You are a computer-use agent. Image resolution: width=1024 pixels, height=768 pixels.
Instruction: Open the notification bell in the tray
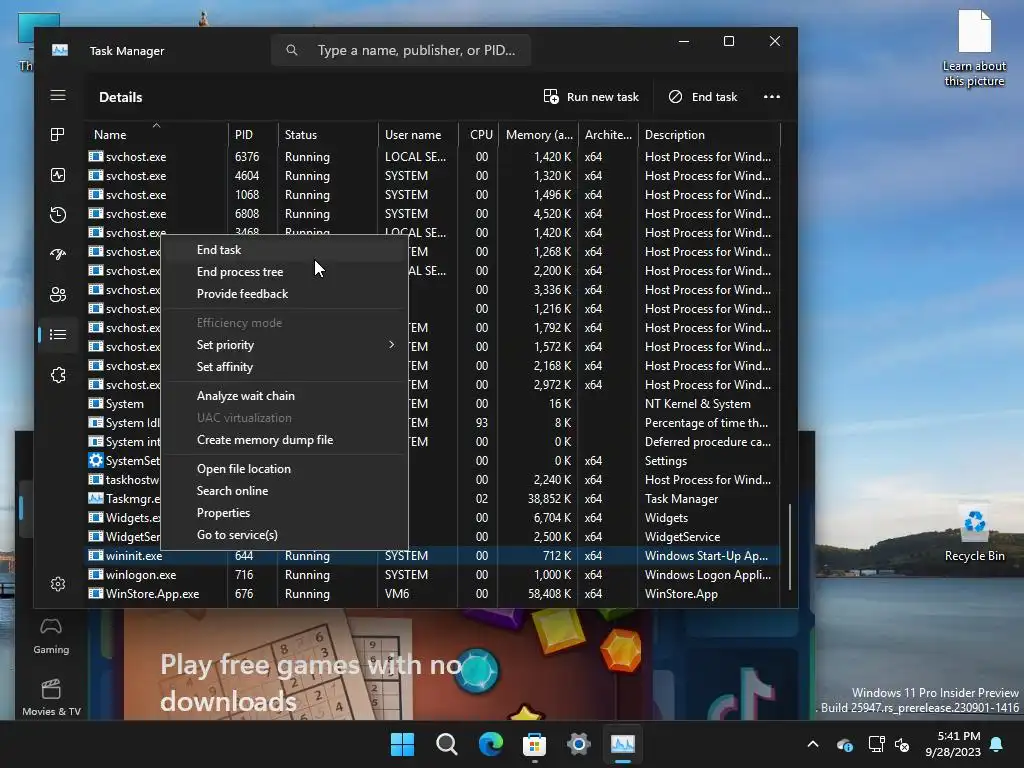(x=997, y=744)
